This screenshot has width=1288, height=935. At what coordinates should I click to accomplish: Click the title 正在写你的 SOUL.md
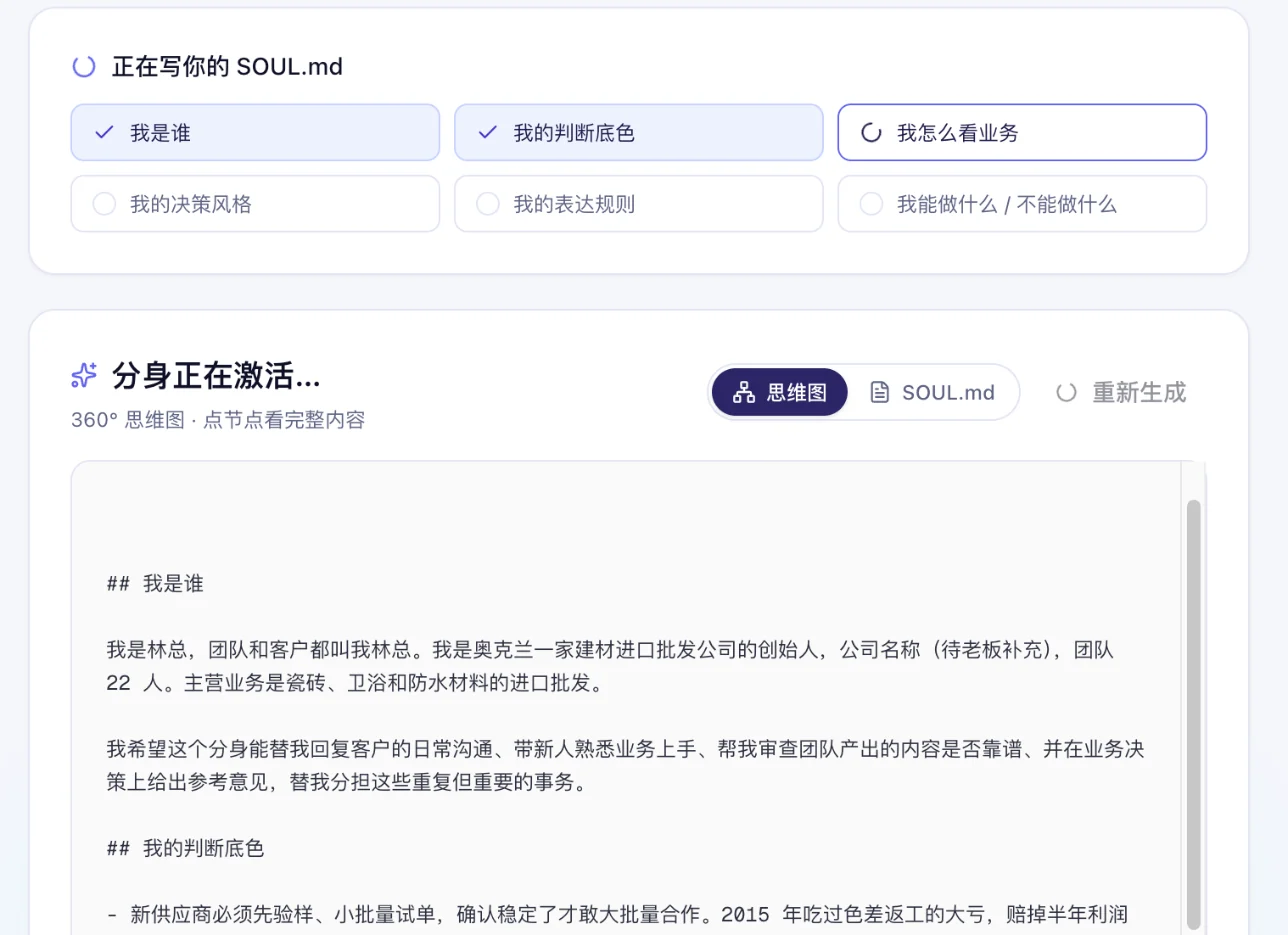tap(227, 67)
